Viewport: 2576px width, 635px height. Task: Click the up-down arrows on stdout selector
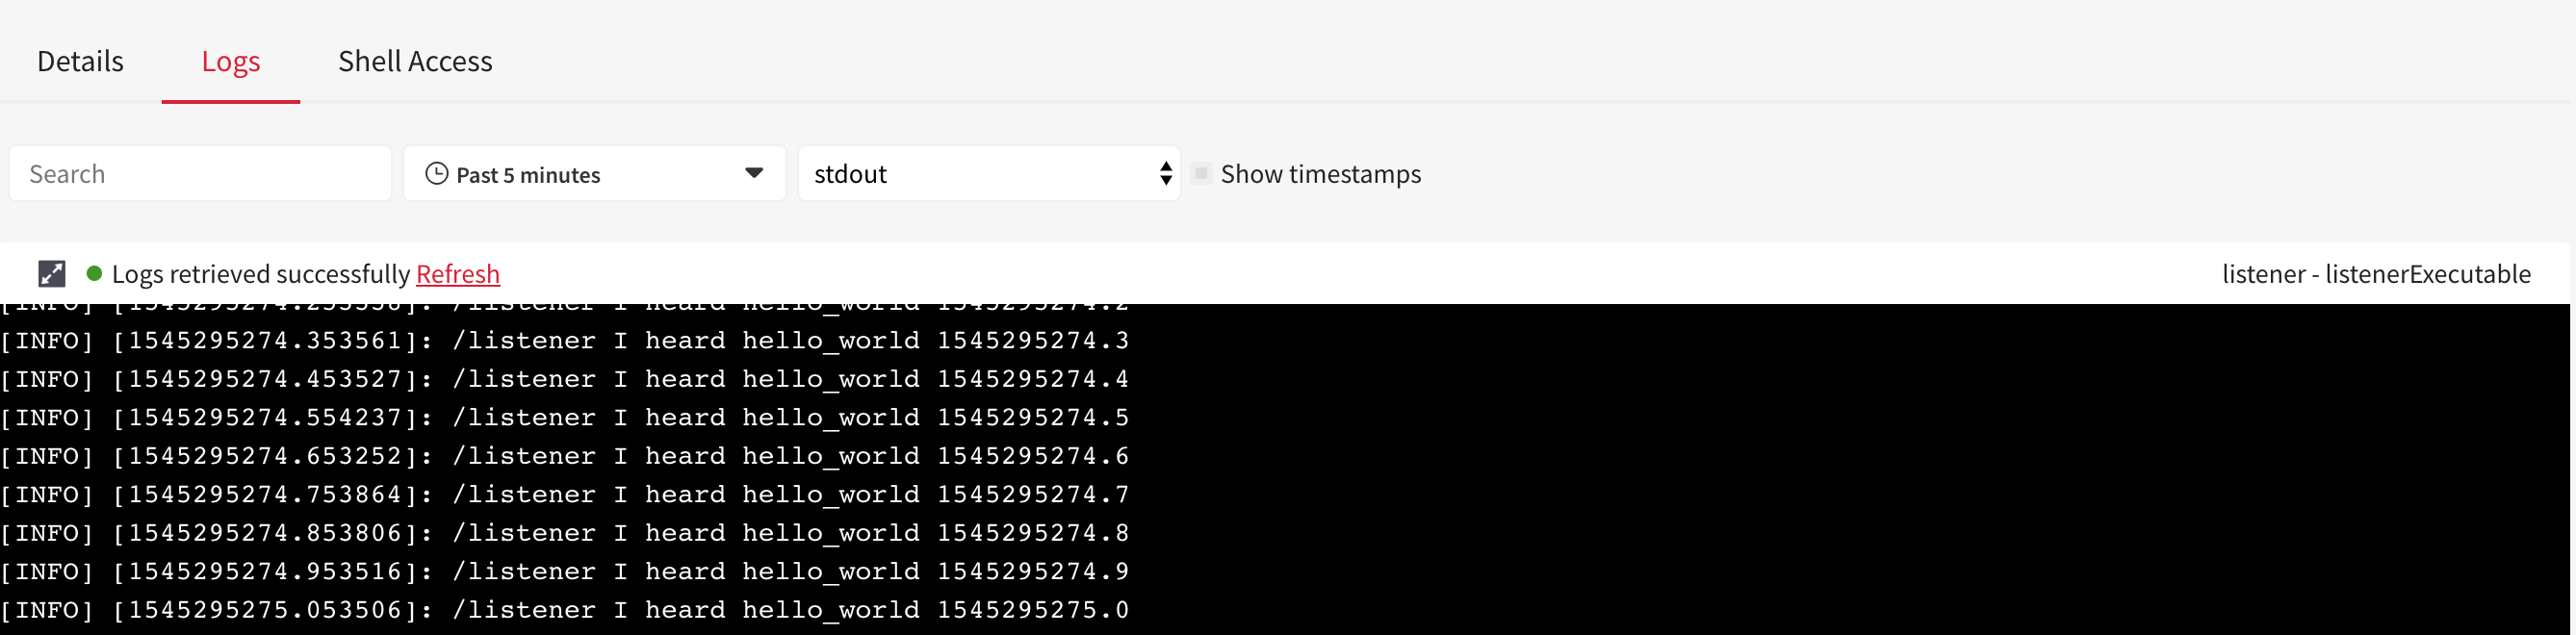click(1165, 174)
